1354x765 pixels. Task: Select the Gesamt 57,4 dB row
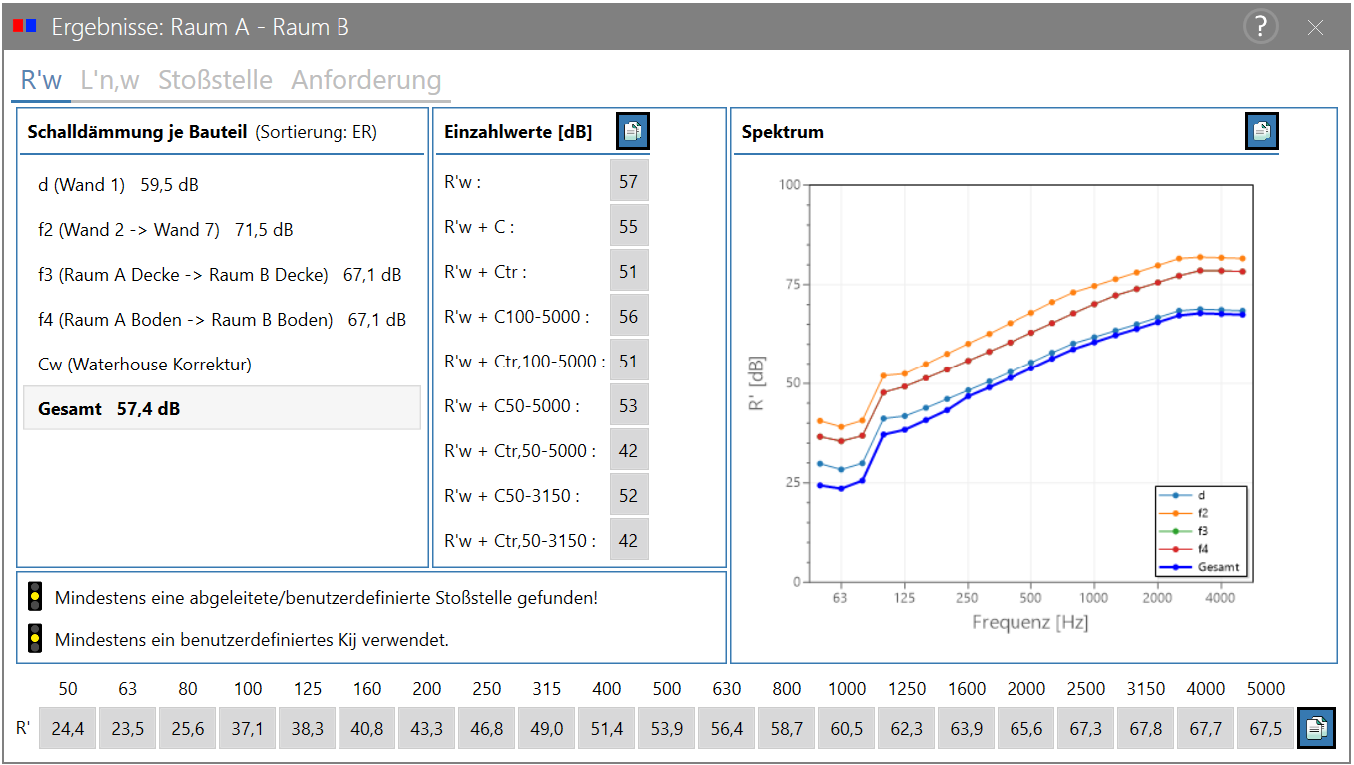(x=222, y=408)
